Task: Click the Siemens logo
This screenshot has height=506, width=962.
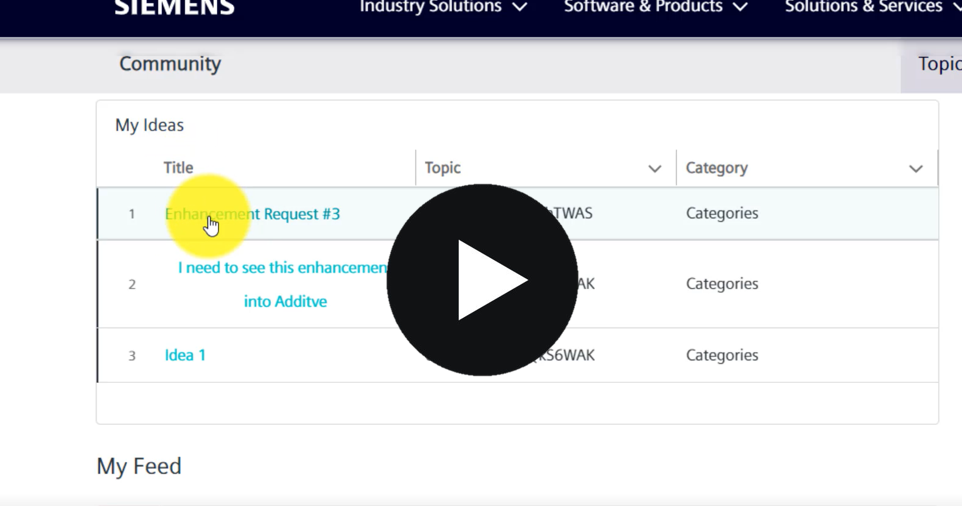Action: (x=174, y=8)
